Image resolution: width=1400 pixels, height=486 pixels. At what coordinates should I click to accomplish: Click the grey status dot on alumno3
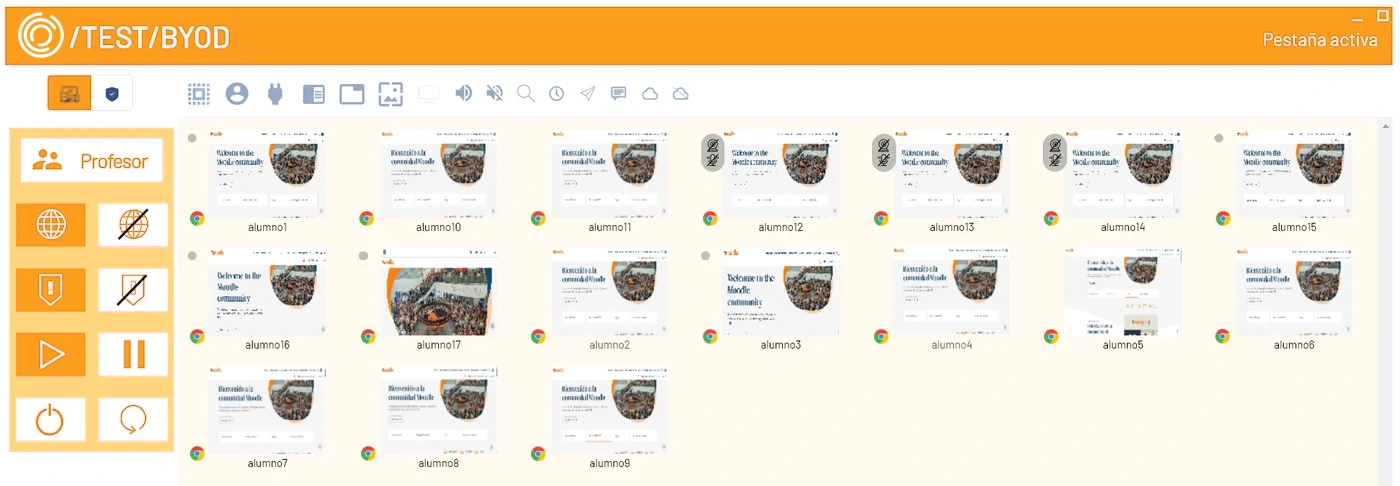coord(706,256)
